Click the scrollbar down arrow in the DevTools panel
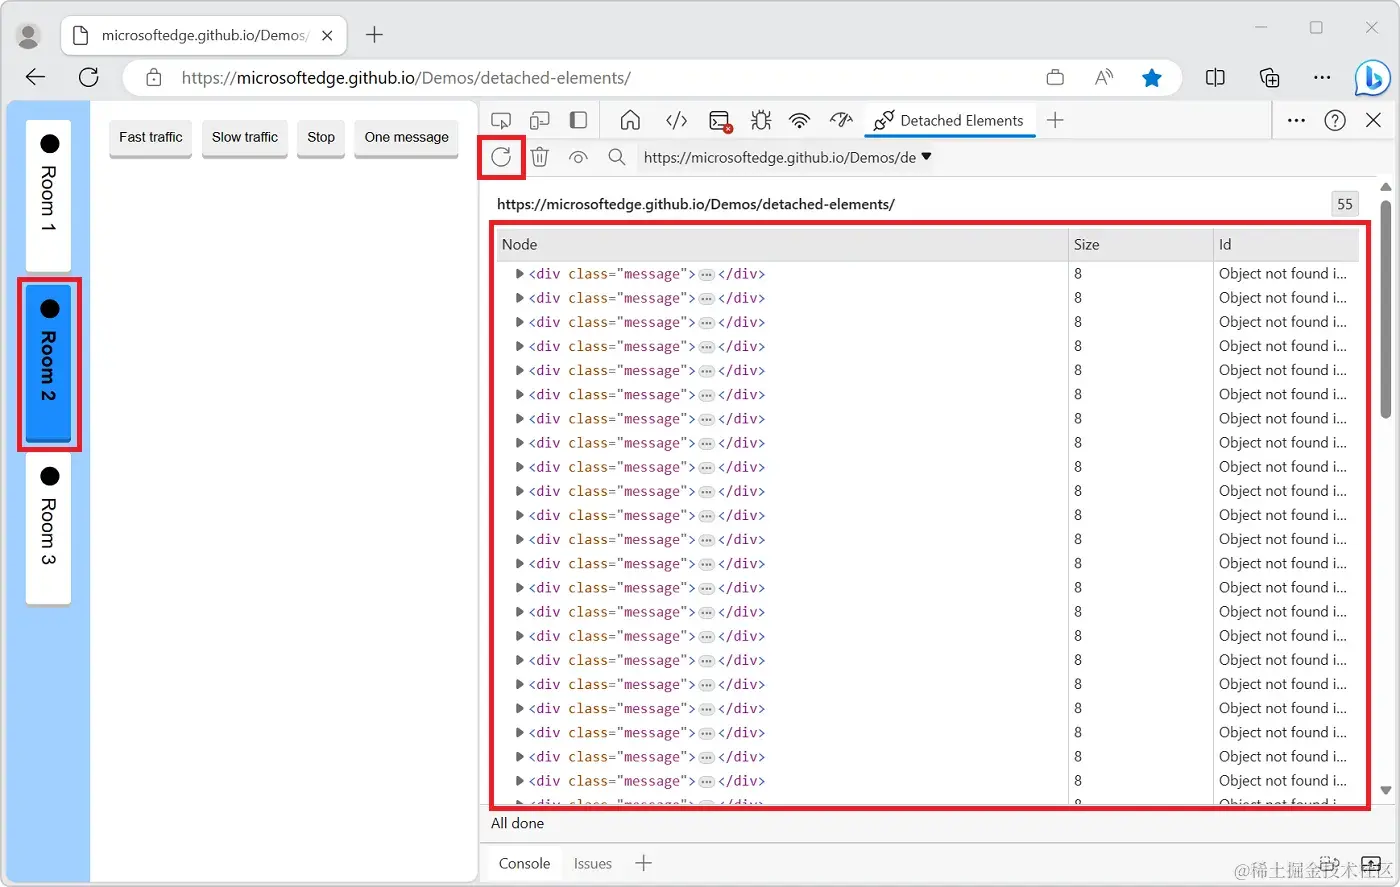The height and width of the screenshot is (887, 1400). [x=1386, y=790]
